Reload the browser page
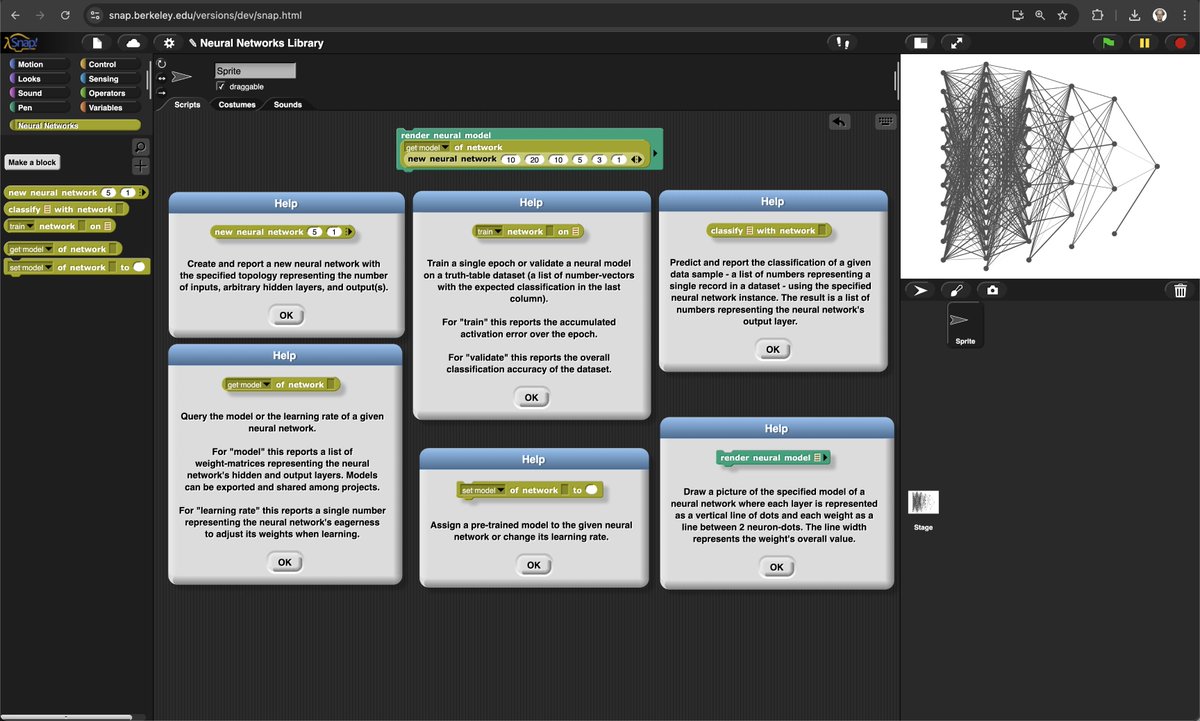The width and height of the screenshot is (1200, 721). click(65, 15)
